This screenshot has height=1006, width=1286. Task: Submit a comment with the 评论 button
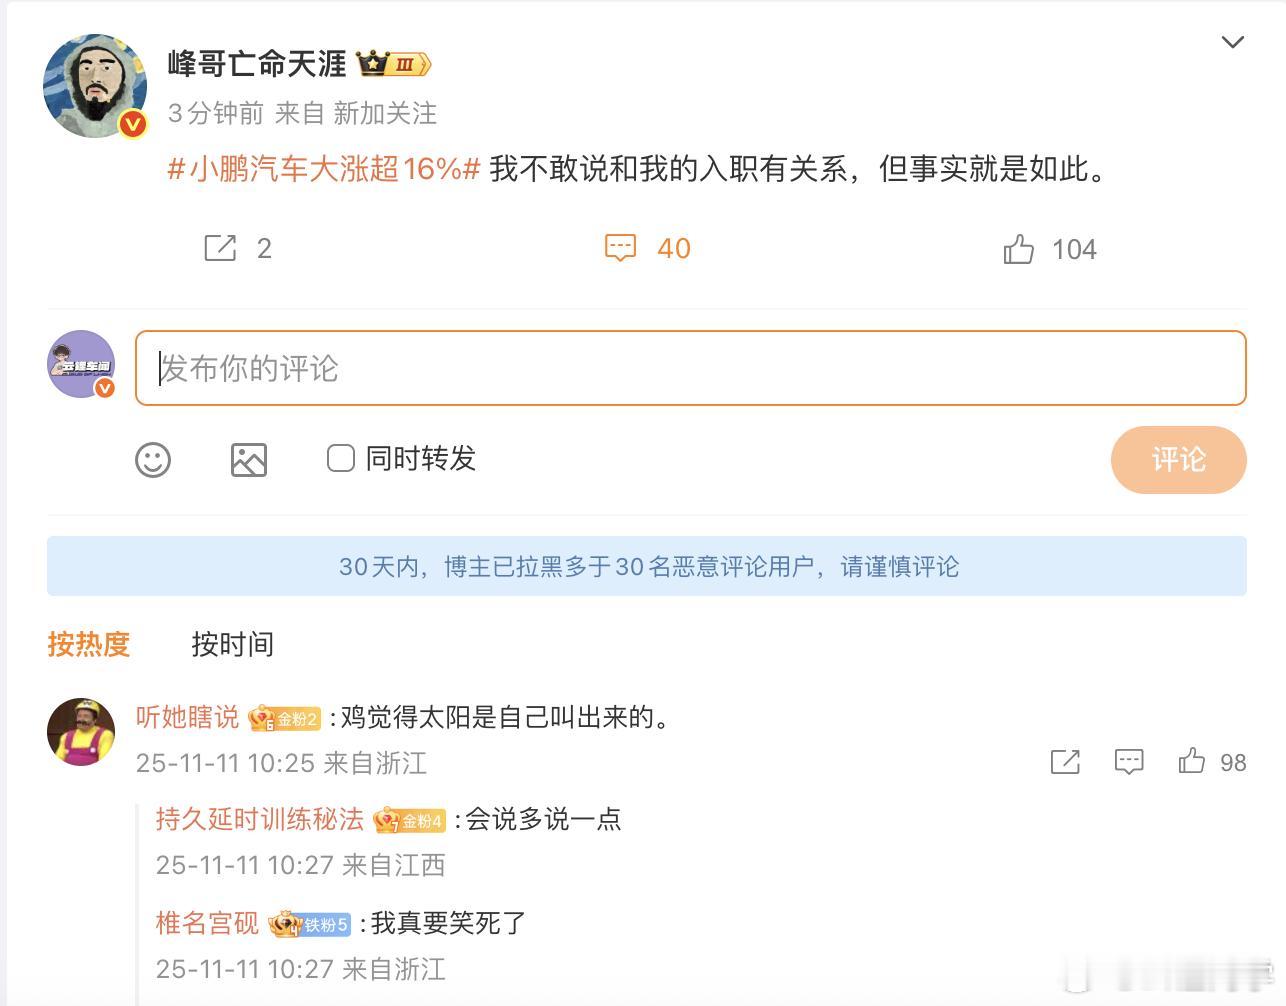pos(1177,460)
